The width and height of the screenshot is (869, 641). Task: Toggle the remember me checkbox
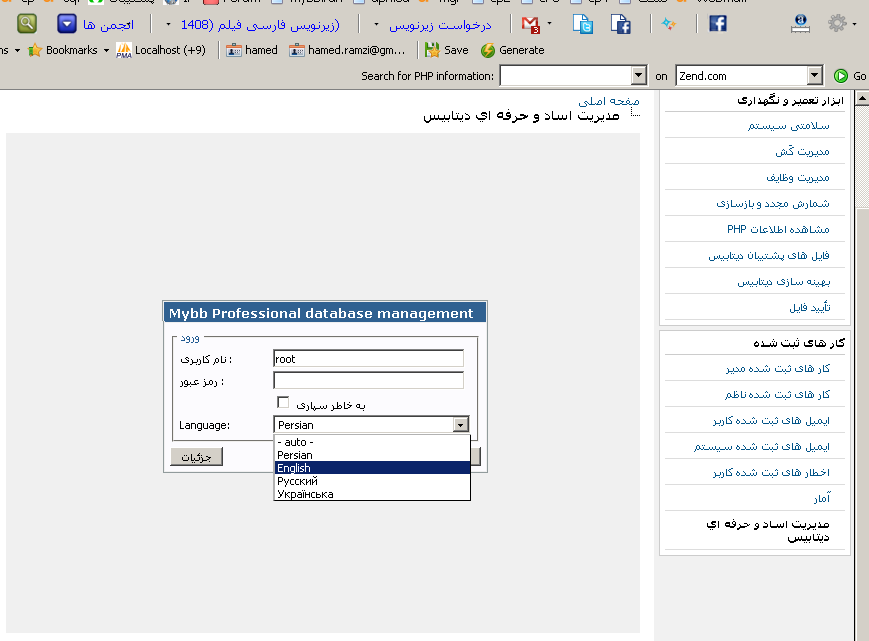tap(283, 403)
